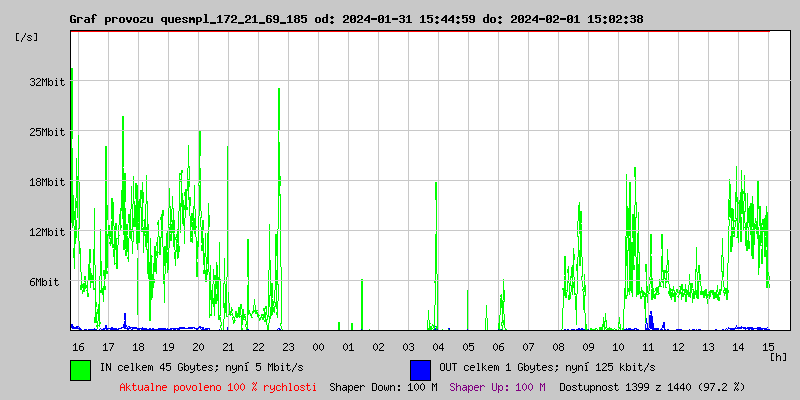This screenshot has height=400, width=800.
Task: Click the IN celkem 45 Gbytes text
Action: click(189, 367)
